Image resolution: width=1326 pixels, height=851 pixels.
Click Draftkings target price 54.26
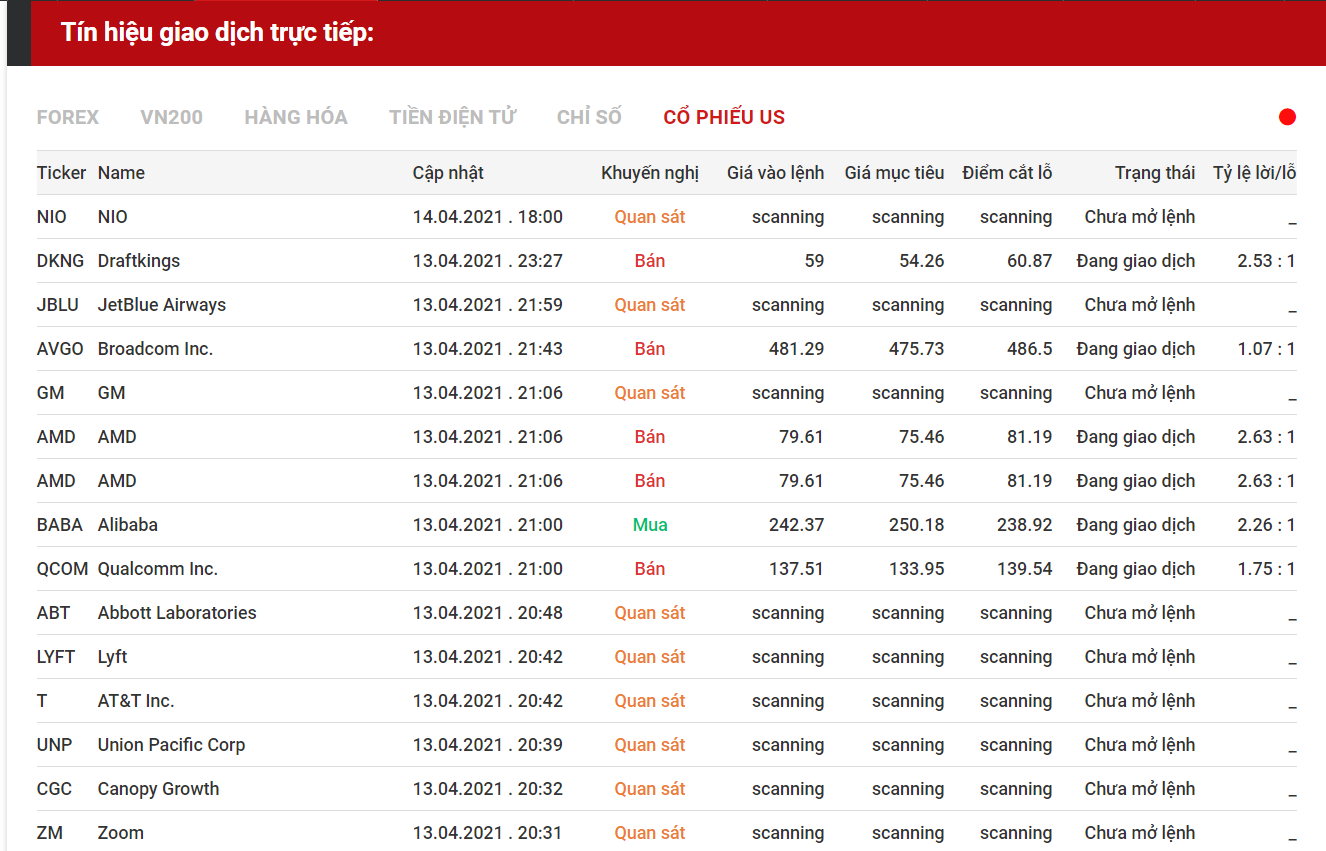922,261
